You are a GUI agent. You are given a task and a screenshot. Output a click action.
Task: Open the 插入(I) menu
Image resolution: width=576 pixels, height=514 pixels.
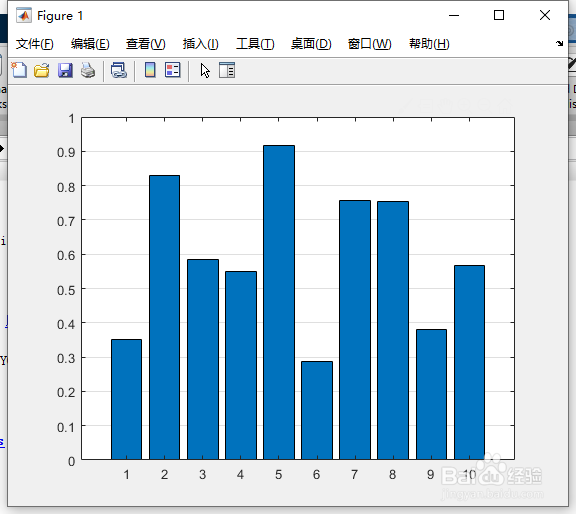point(201,44)
